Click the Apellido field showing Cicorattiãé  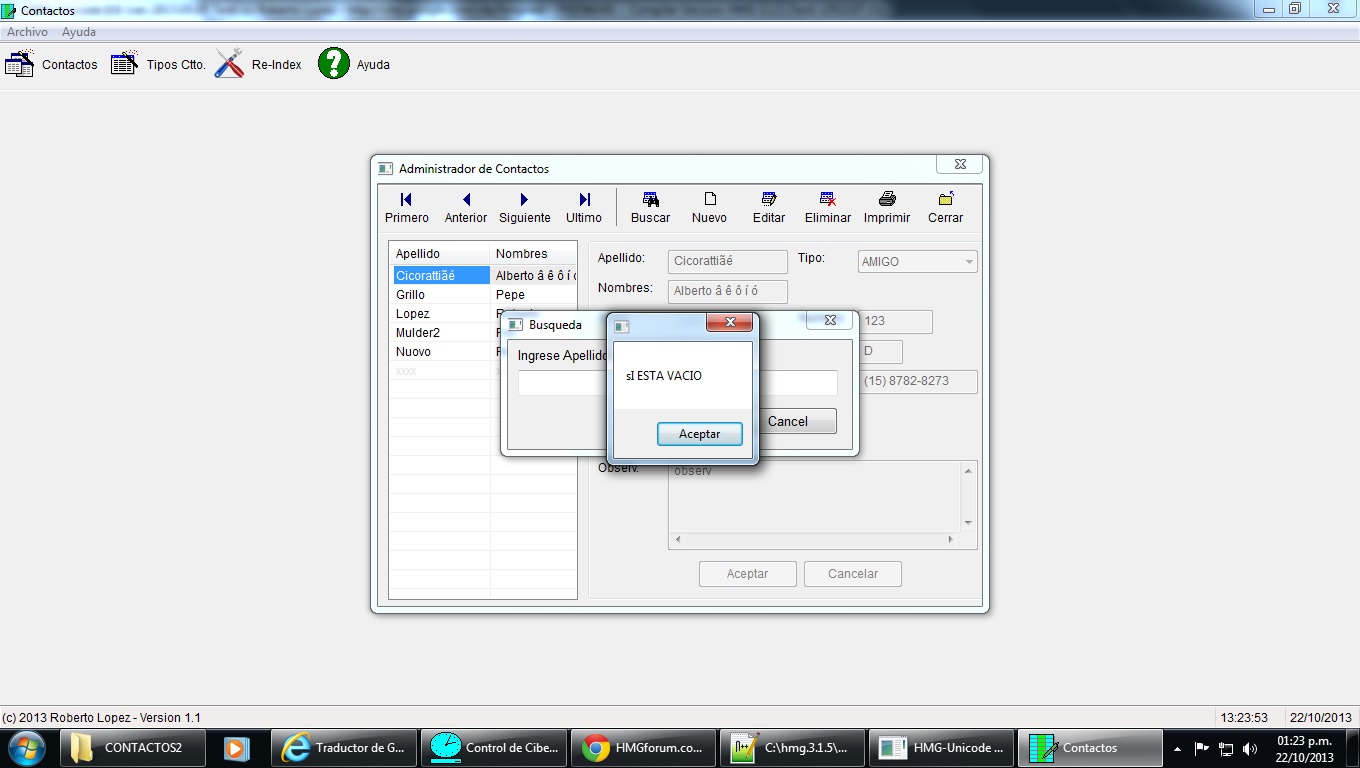click(728, 261)
